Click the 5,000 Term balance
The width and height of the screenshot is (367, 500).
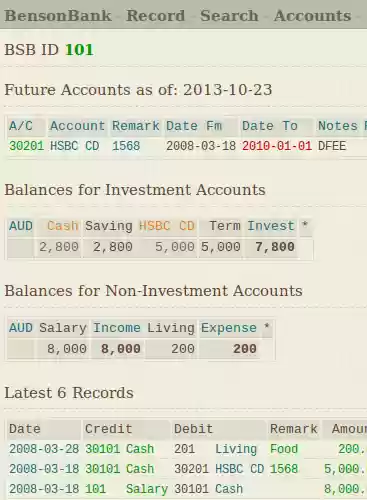[221, 247]
